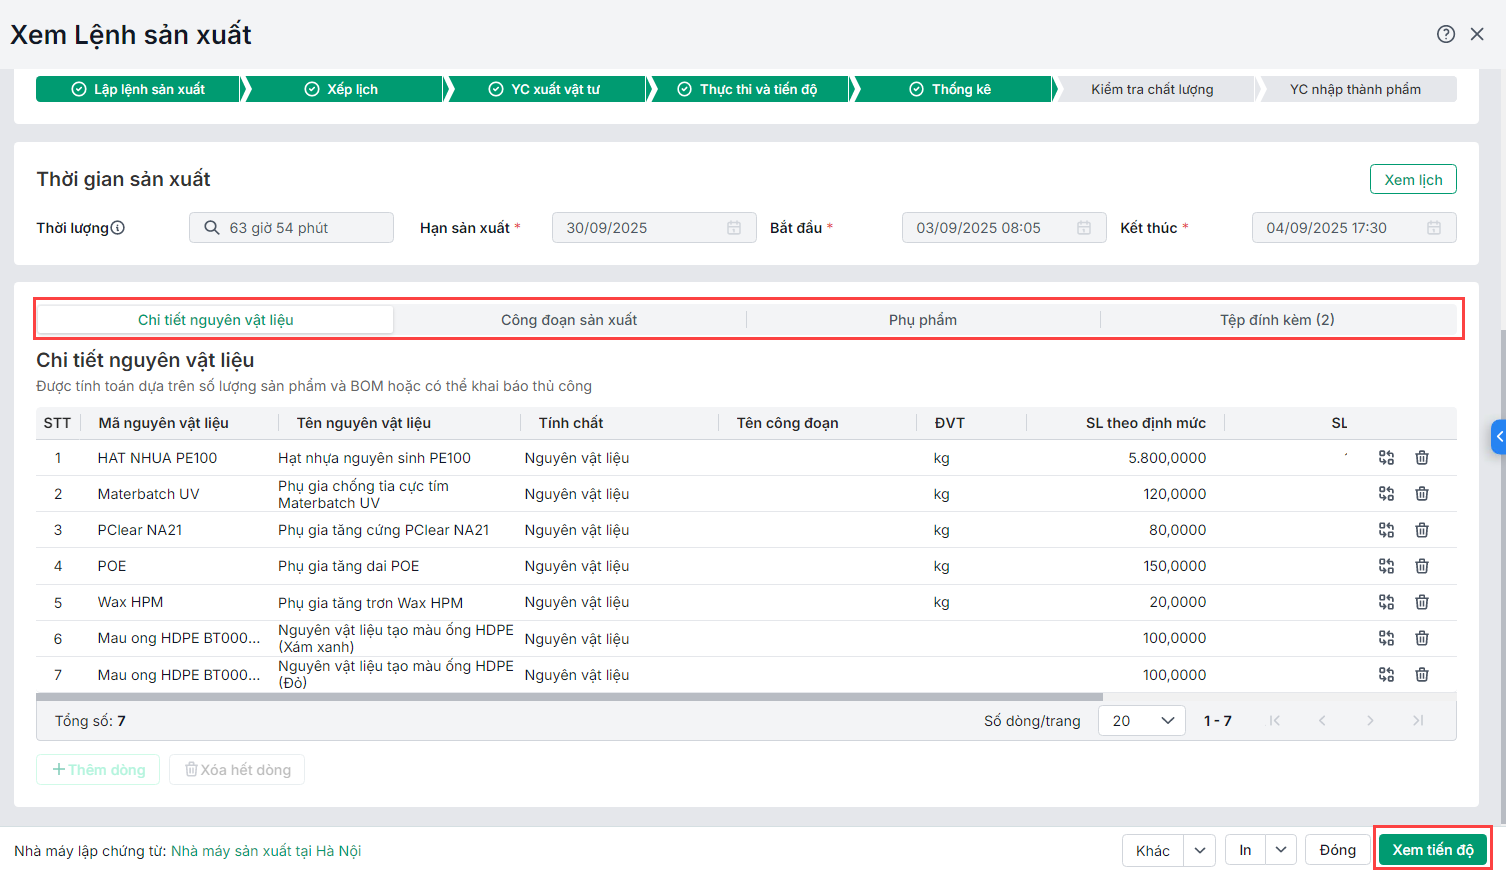Expand the In button dropdown arrow
Screen dimensions: 1506x870
click(1281, 850)
